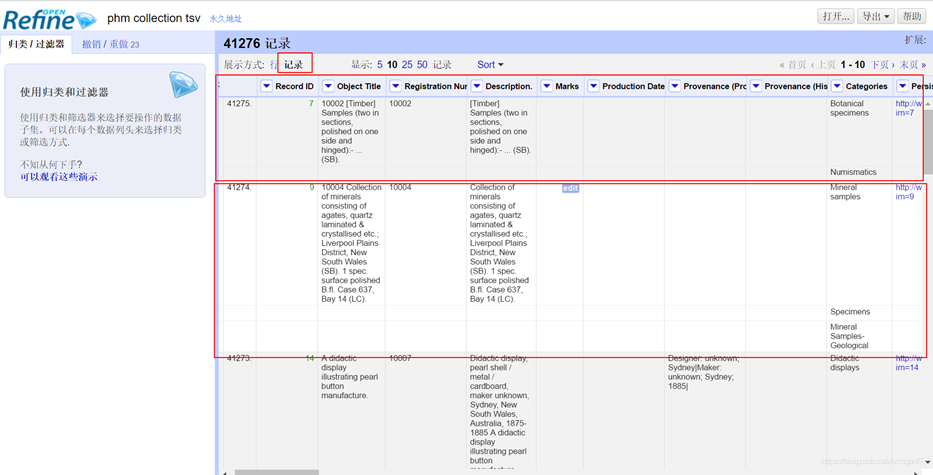Click the 打开... button
Image resolution: width=933 pixels, height=475 pixels.
pos(835,16)
